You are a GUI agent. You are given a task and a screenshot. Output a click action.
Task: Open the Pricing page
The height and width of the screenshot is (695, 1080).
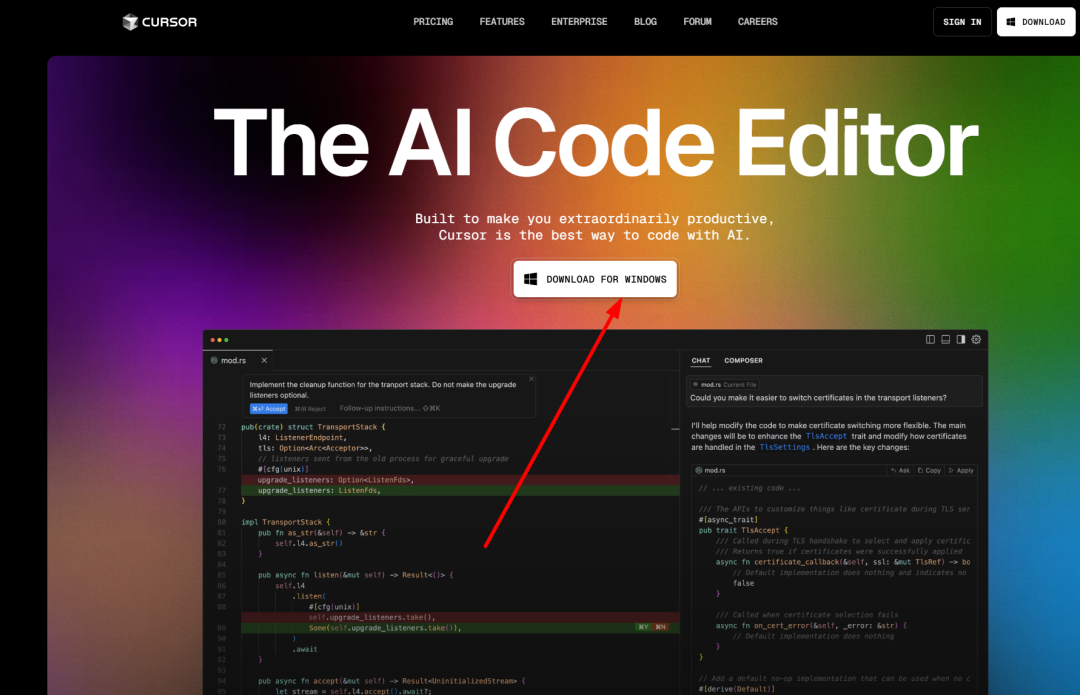(x=433, y=22)
